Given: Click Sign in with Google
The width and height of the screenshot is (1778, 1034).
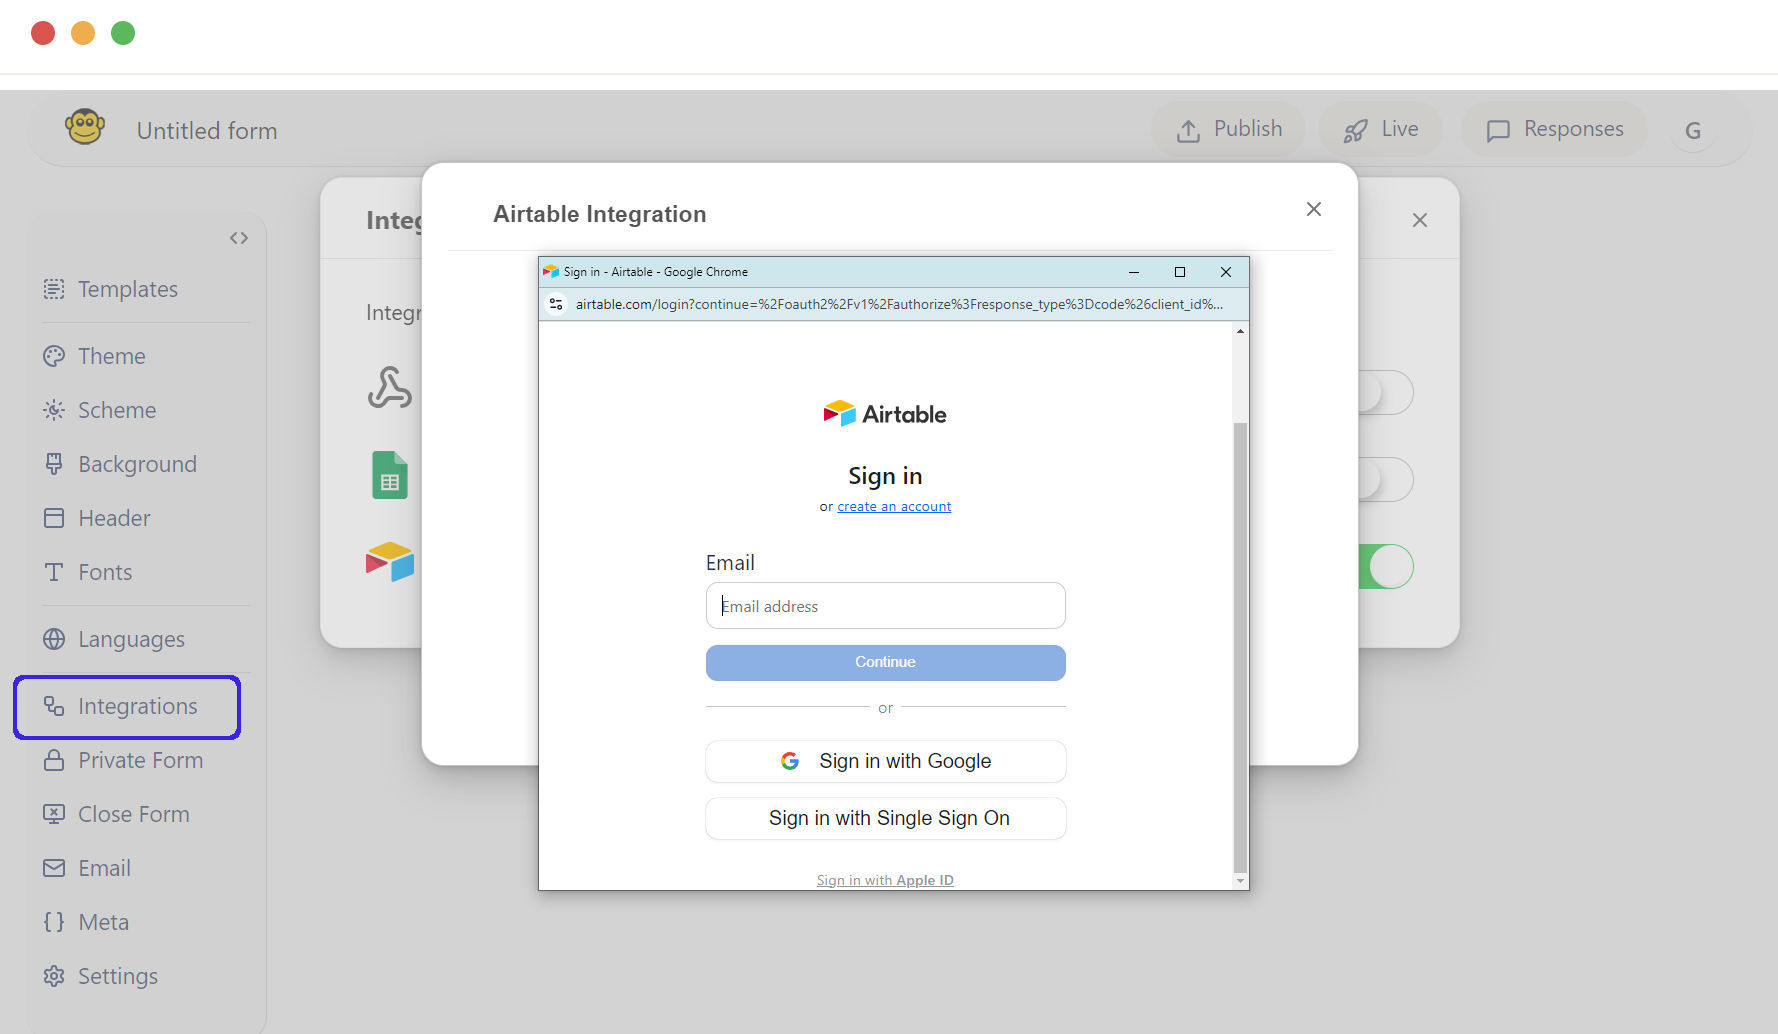Looking at the screenshot, I should pyautogui.click(x=885, y=761).
